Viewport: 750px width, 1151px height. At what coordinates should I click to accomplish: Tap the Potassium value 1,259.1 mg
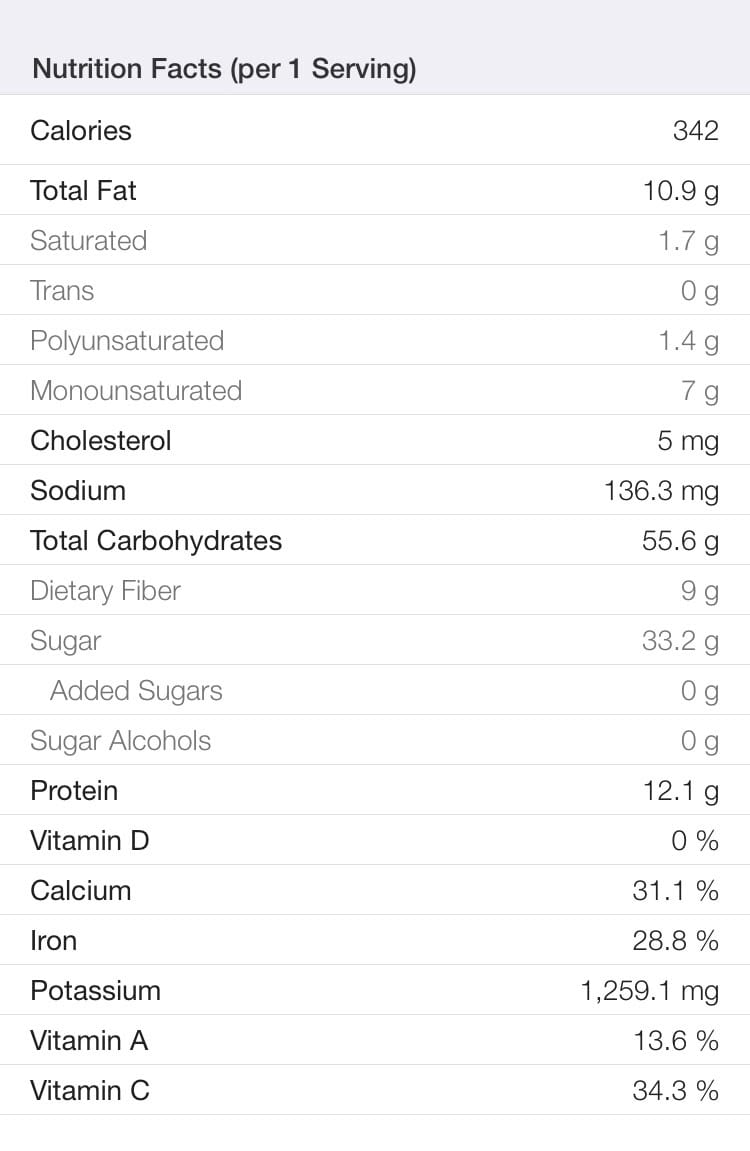tap(649, 991)
